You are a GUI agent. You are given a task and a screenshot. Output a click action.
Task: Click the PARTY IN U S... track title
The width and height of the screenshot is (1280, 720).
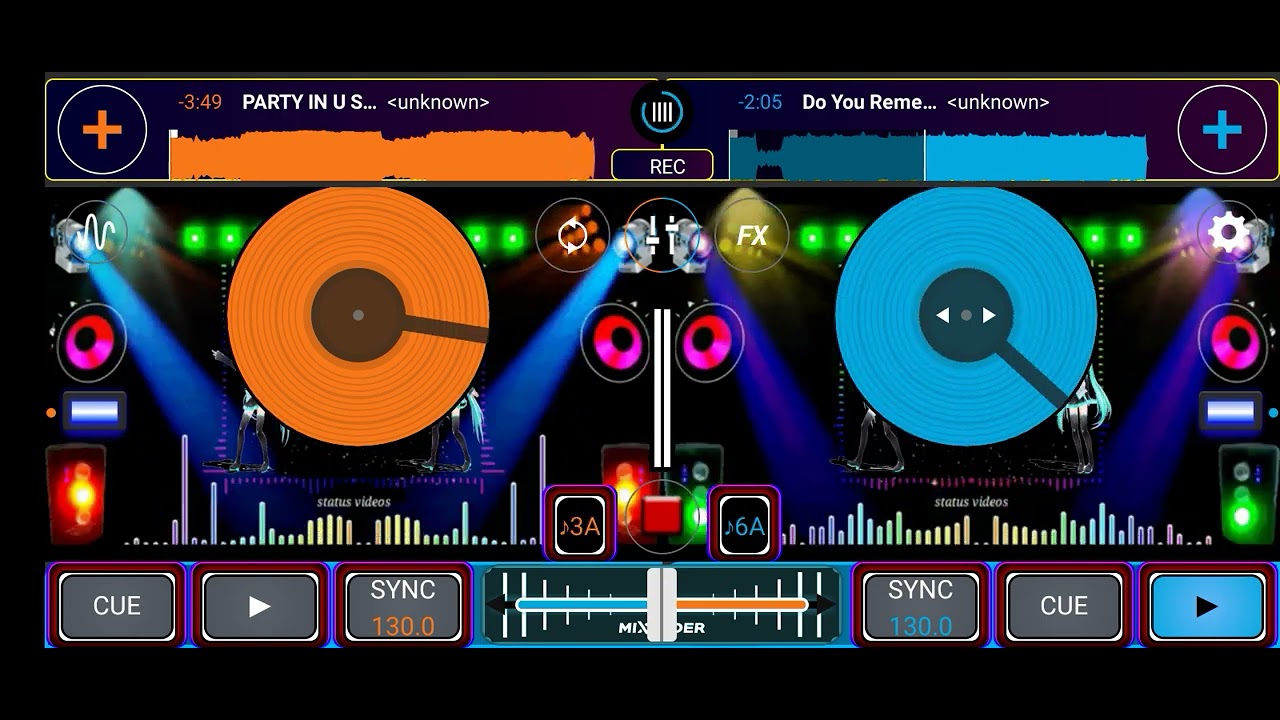pyautogui.click(x=310, y=102)
